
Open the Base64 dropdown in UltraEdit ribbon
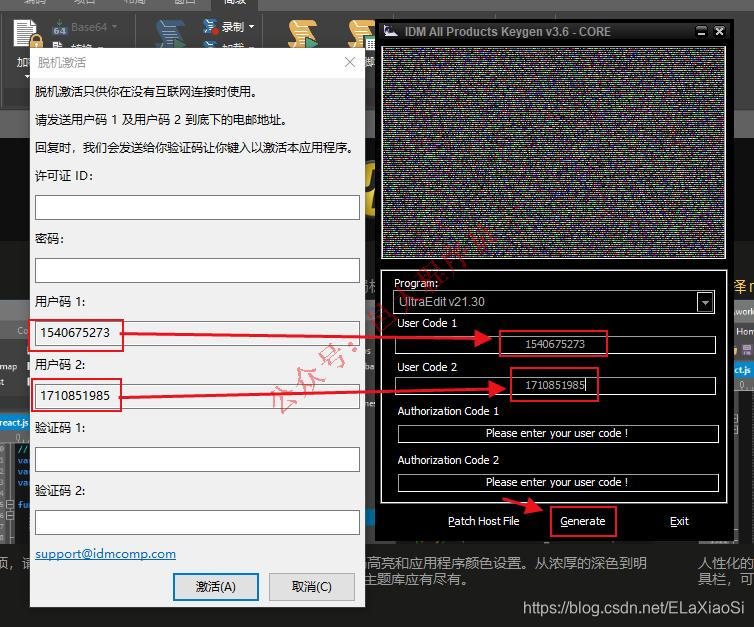tap(114, 27)
